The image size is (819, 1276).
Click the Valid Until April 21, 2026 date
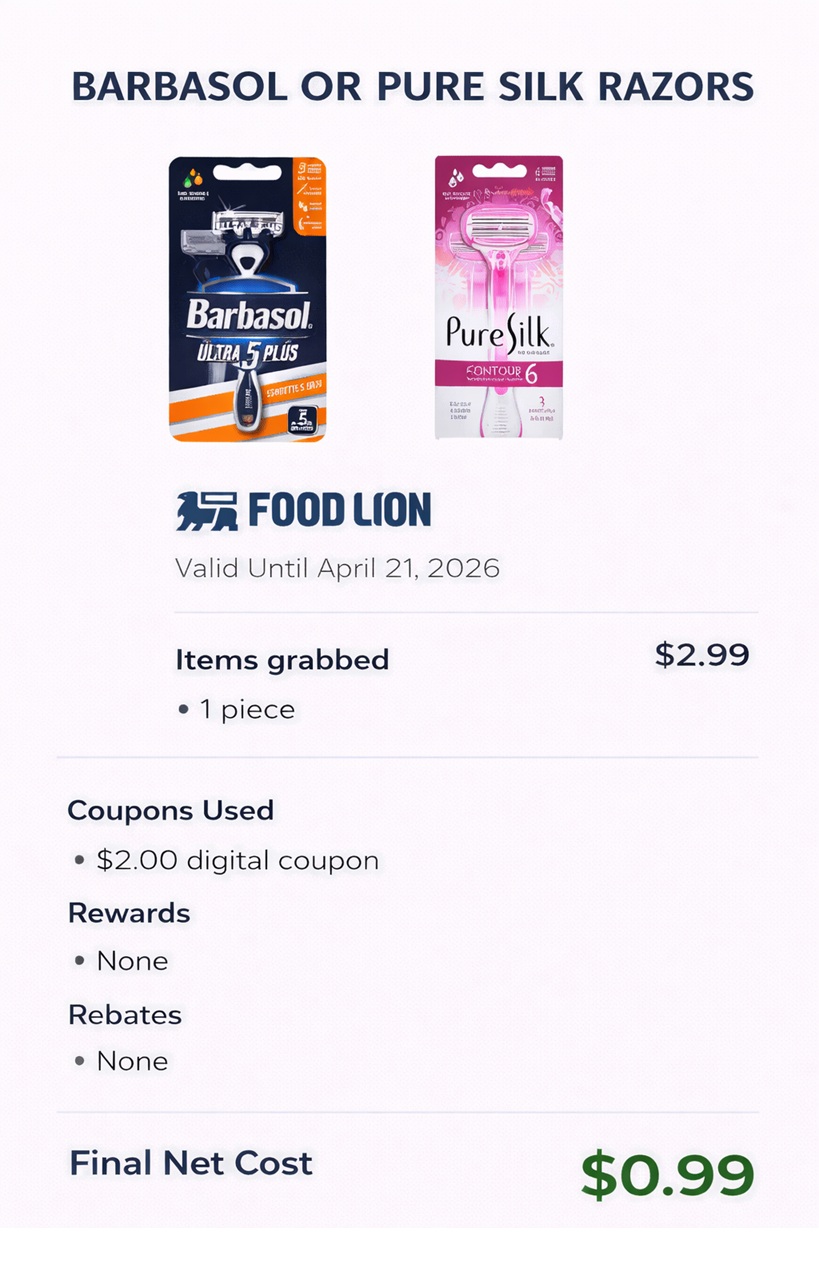pyautogui.click(x=337, y=568)
